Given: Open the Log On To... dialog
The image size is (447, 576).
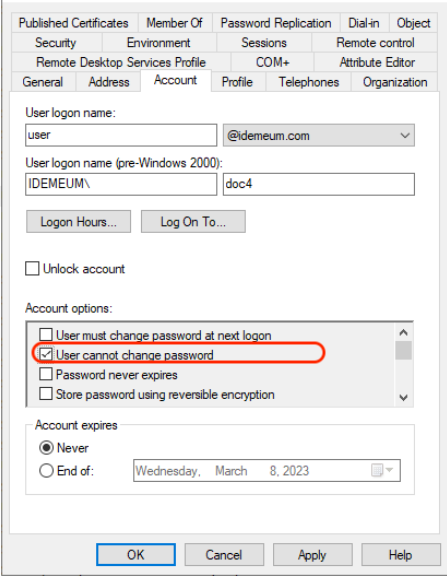Looking at the screenshot, I should click(193, 222).
